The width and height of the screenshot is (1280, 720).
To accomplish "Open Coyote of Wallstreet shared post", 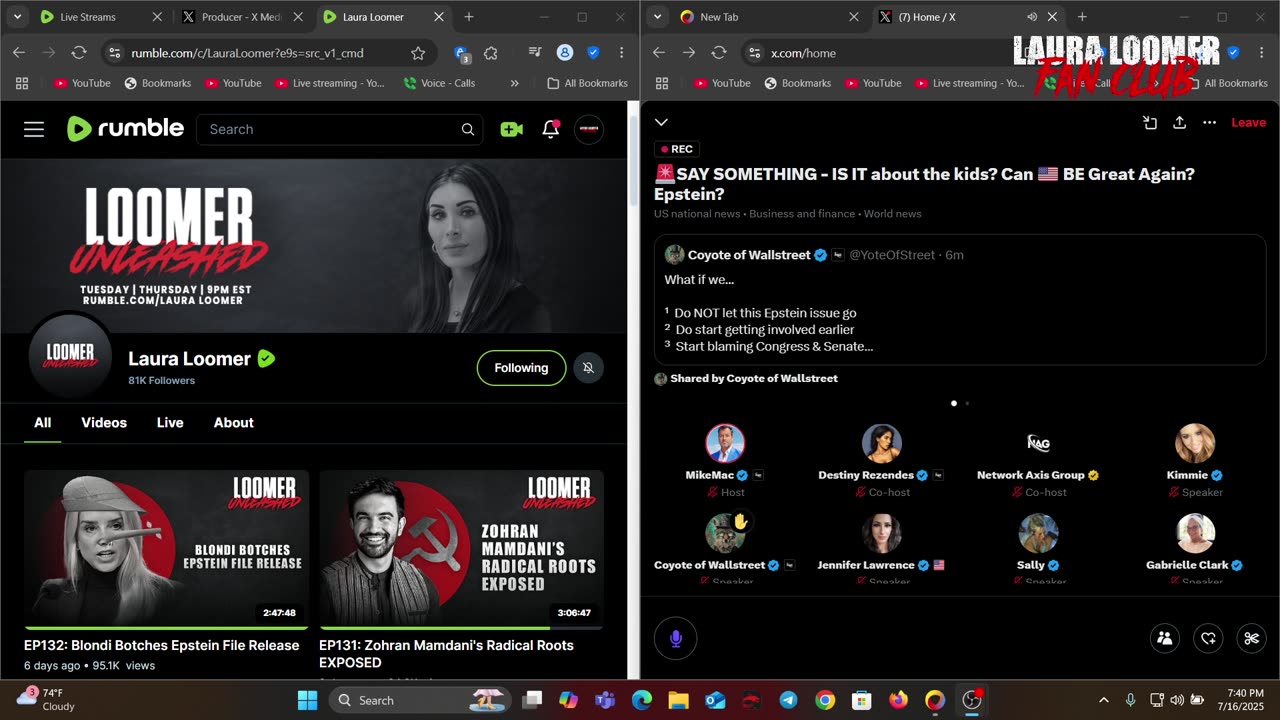I will [960, 299].
